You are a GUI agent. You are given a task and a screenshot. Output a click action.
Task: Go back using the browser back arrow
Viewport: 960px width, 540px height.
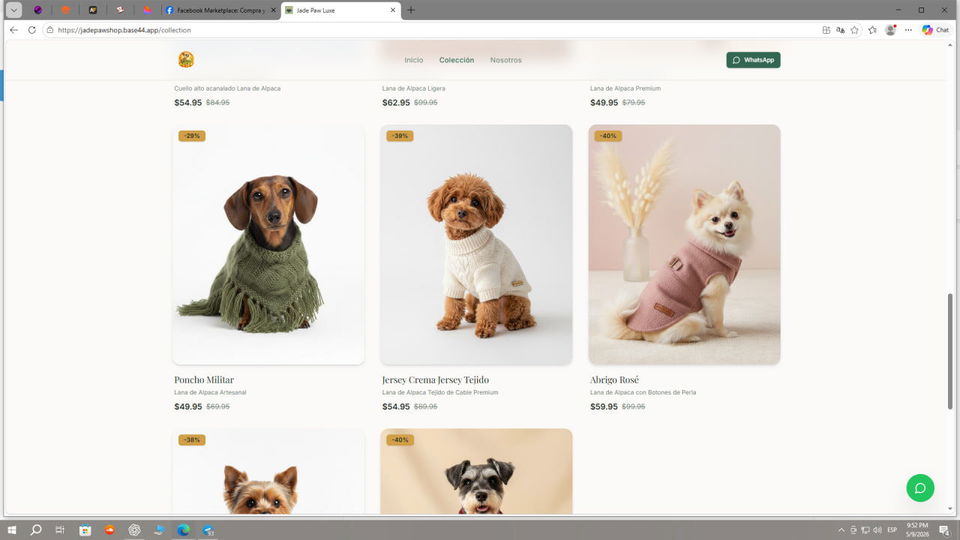13,30
